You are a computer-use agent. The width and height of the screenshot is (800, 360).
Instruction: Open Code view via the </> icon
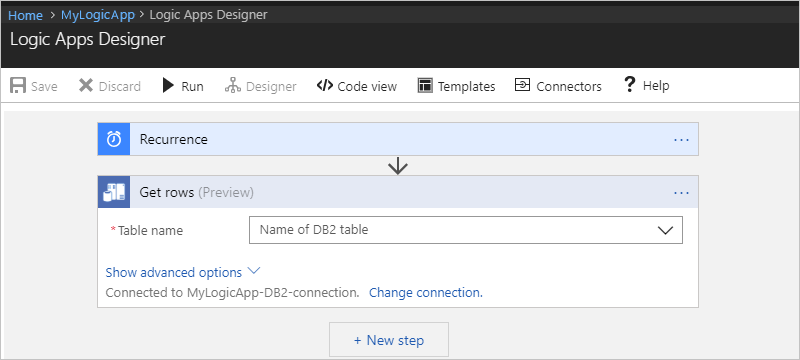click(x=324, y=85)
